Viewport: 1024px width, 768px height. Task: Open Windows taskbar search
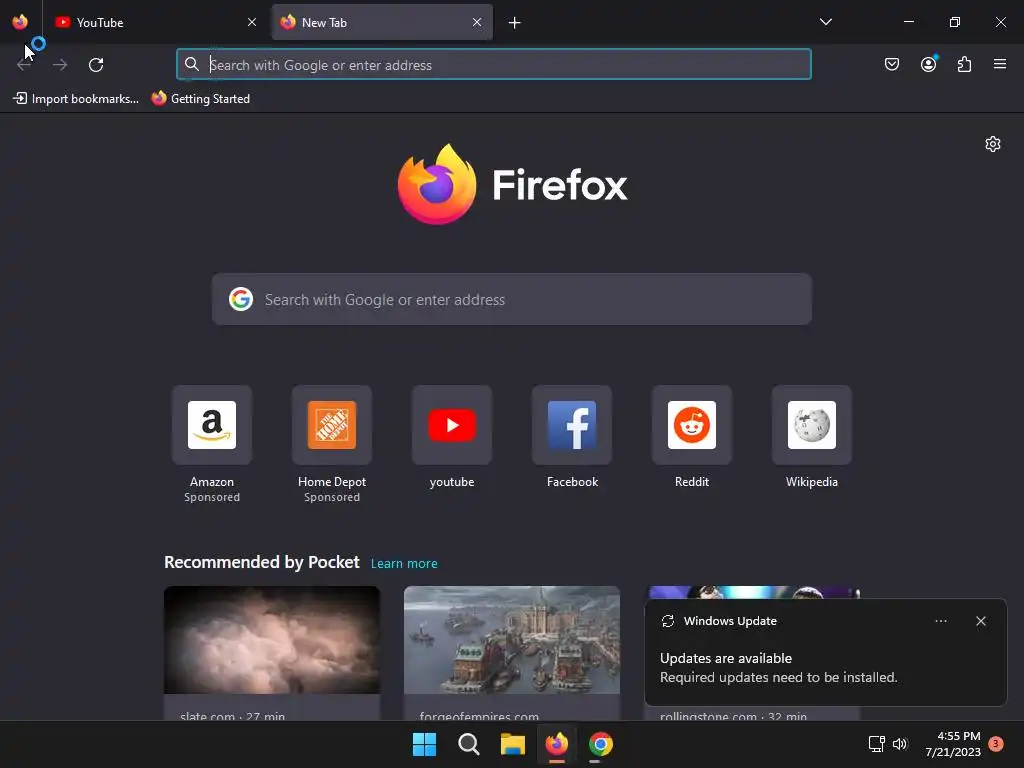pyautogui.click(x=469, y=744)
